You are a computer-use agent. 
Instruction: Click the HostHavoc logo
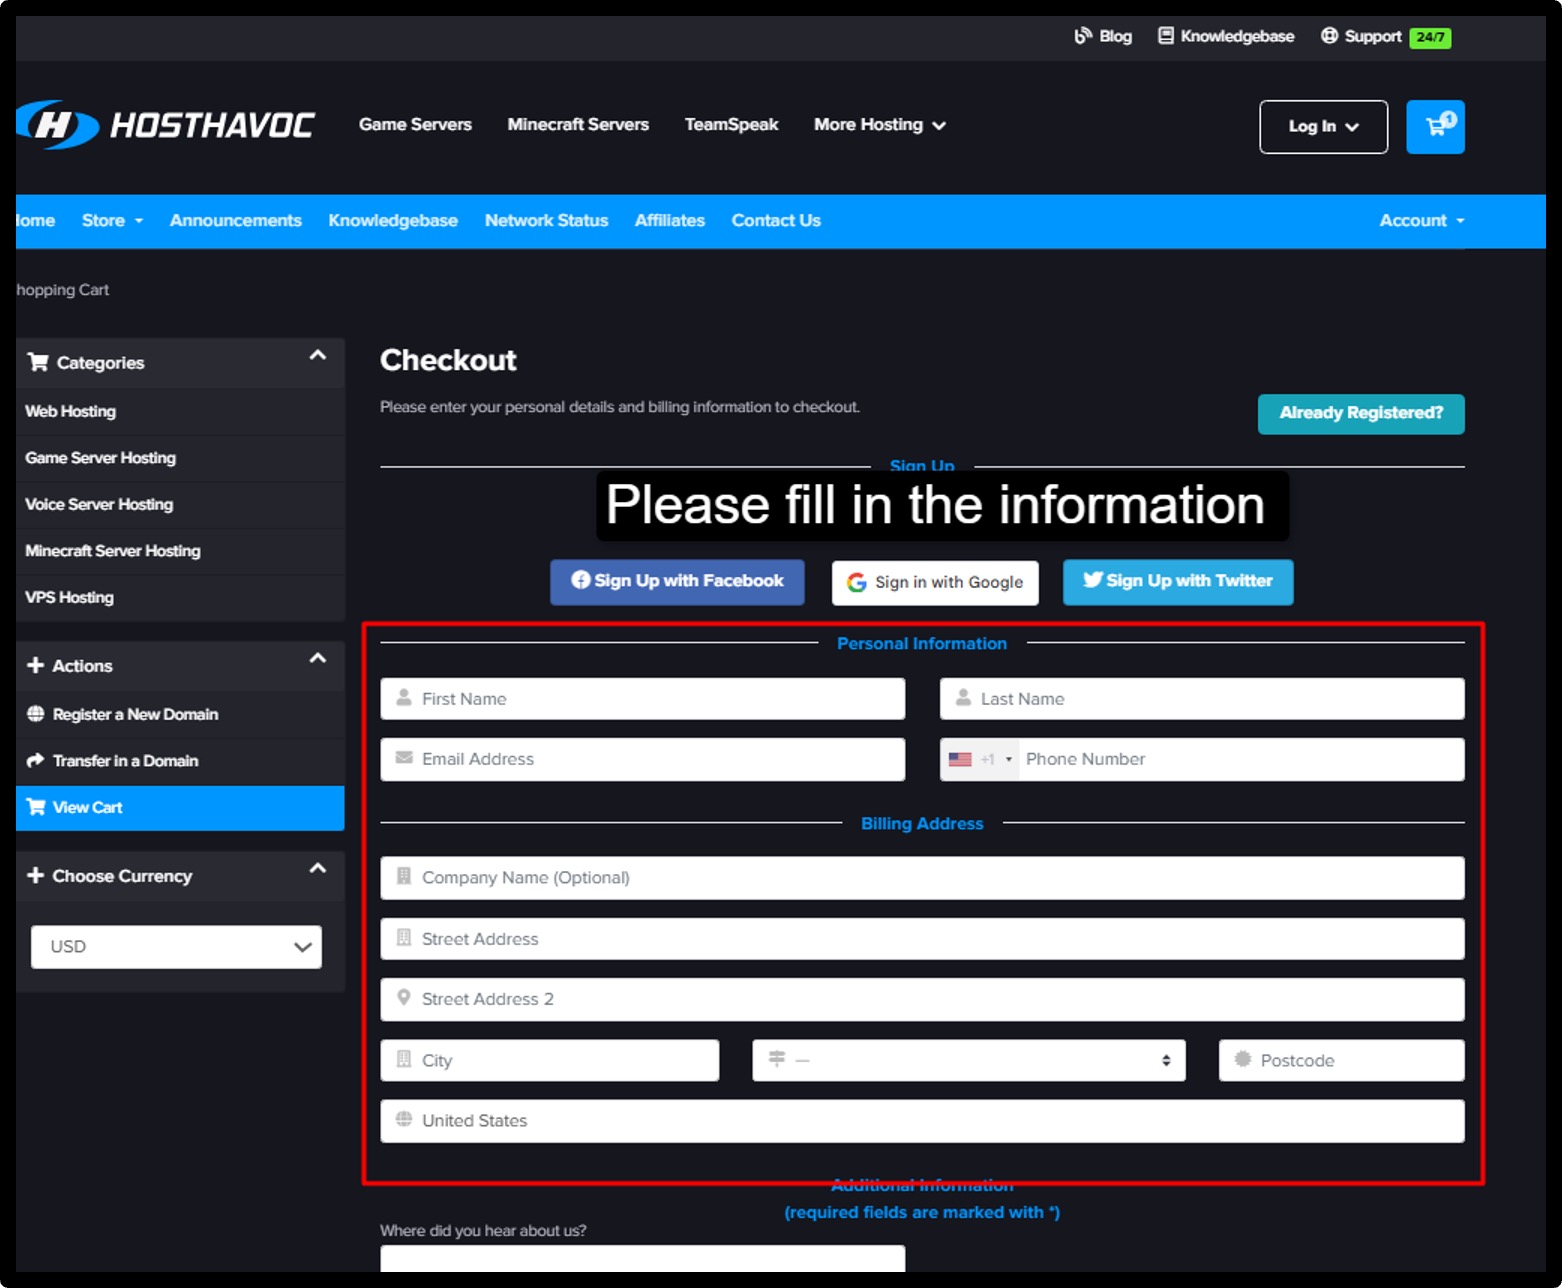point(166,124)
